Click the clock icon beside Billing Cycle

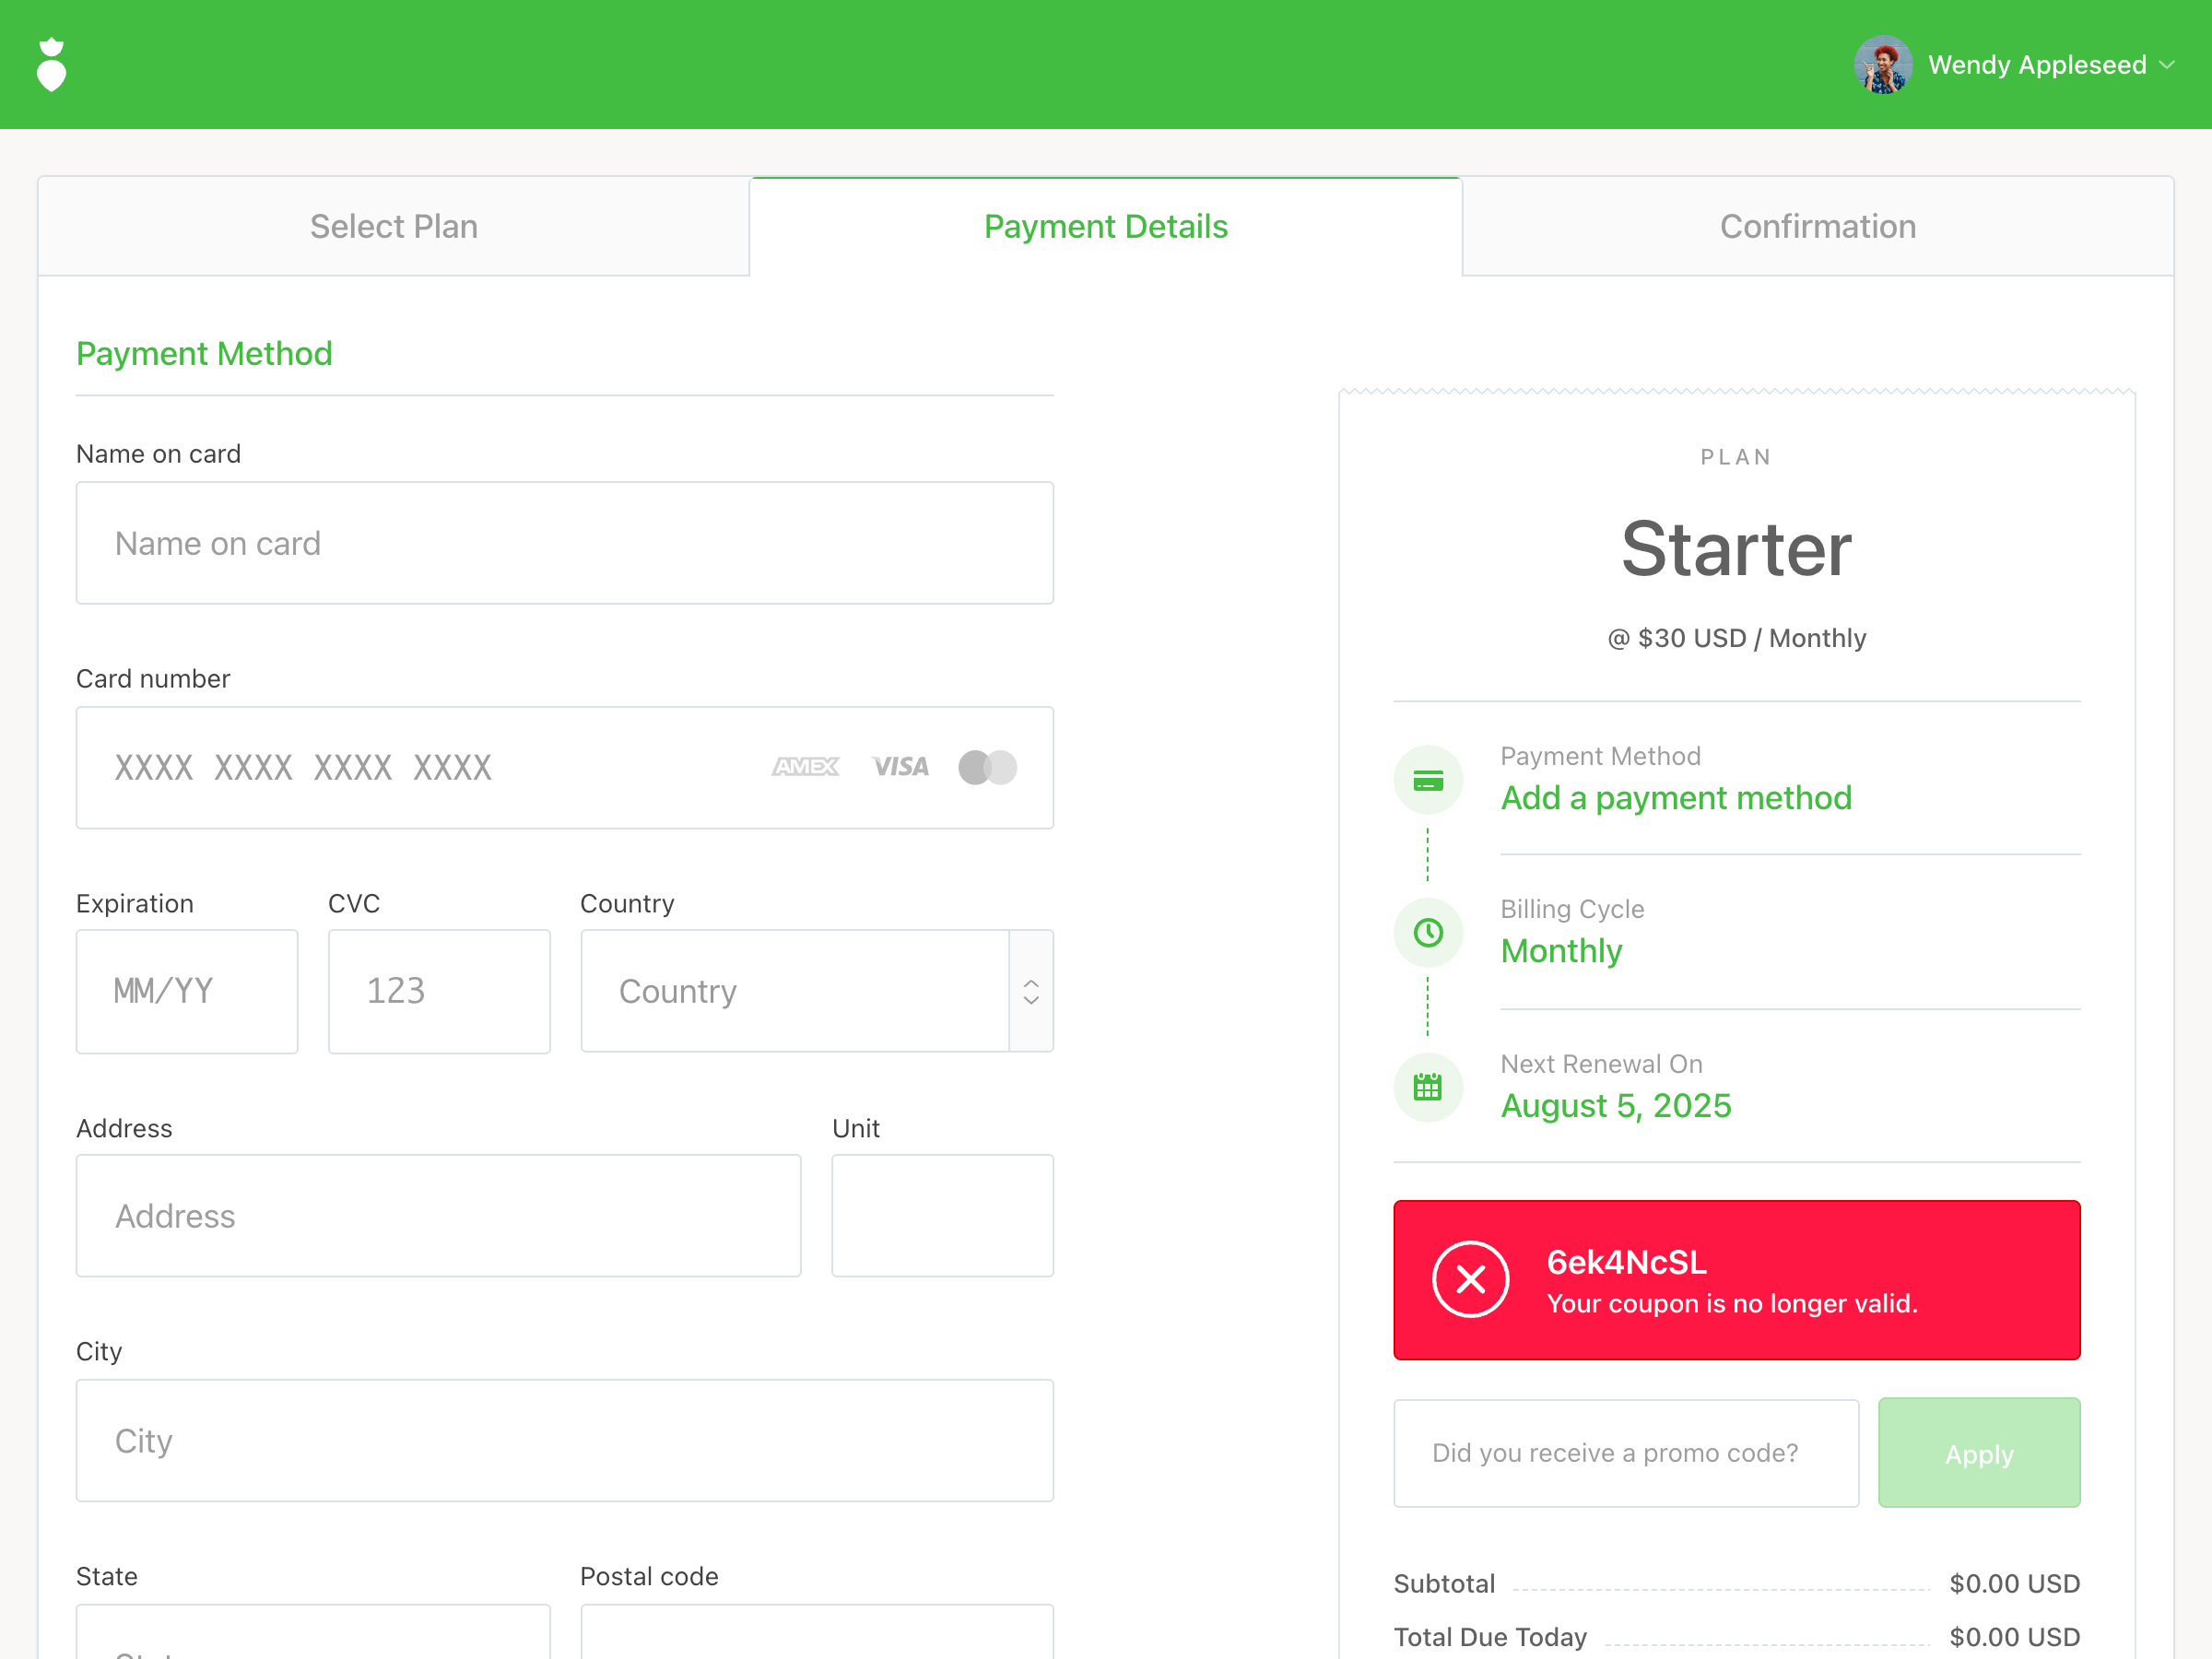point(1427,933)
